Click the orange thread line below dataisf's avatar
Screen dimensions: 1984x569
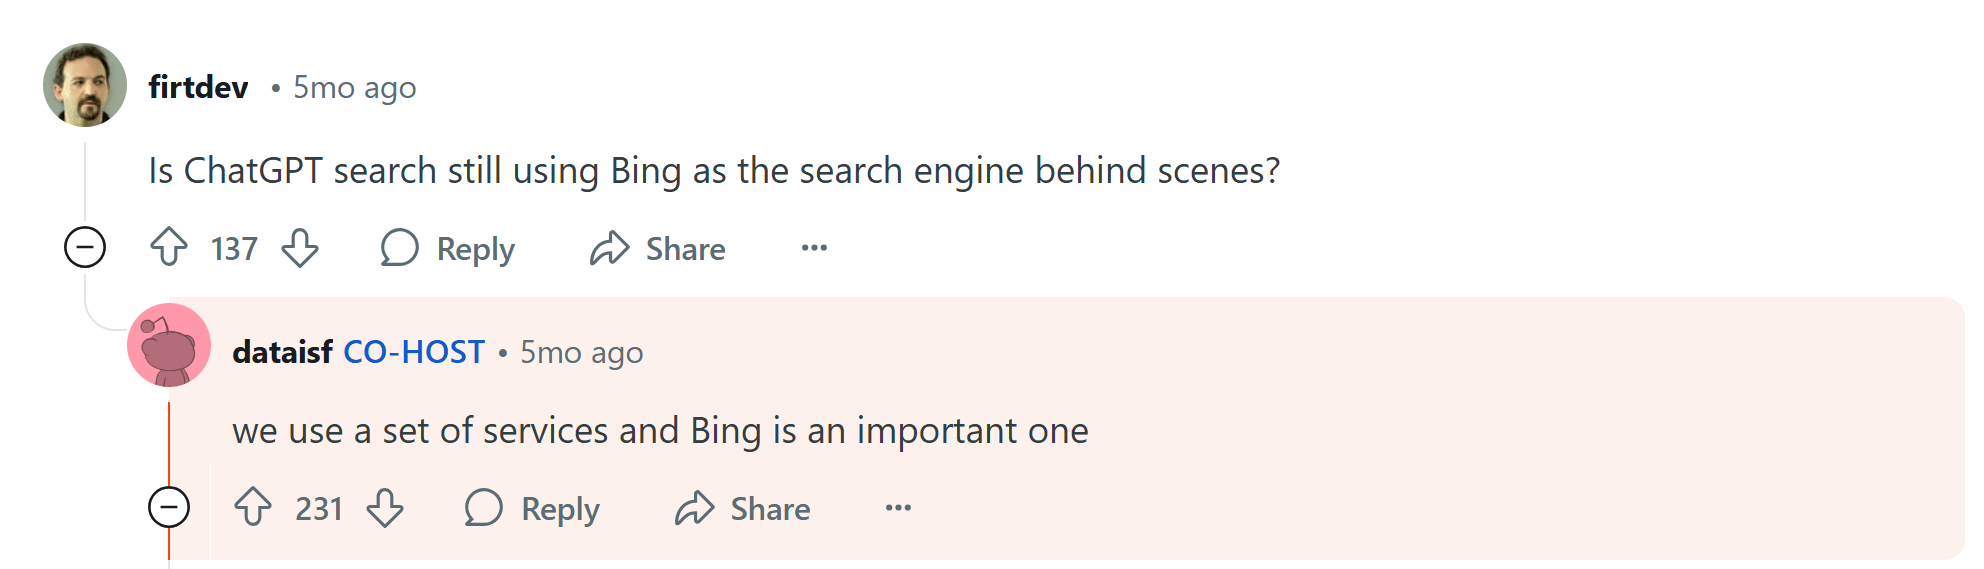click(169, 440)
